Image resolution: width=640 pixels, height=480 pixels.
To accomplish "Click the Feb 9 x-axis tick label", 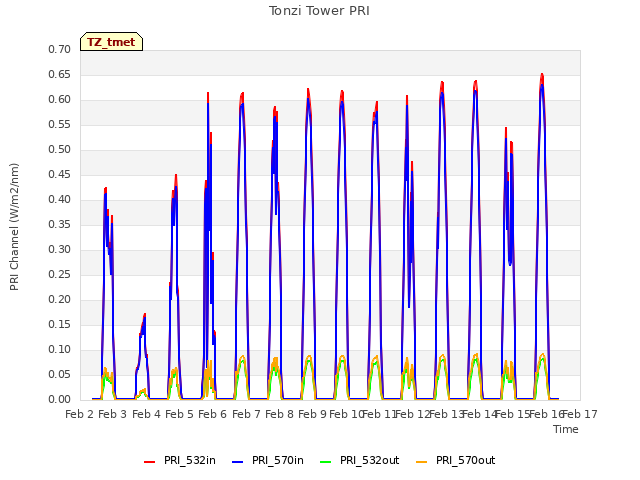I will point(312,414).
